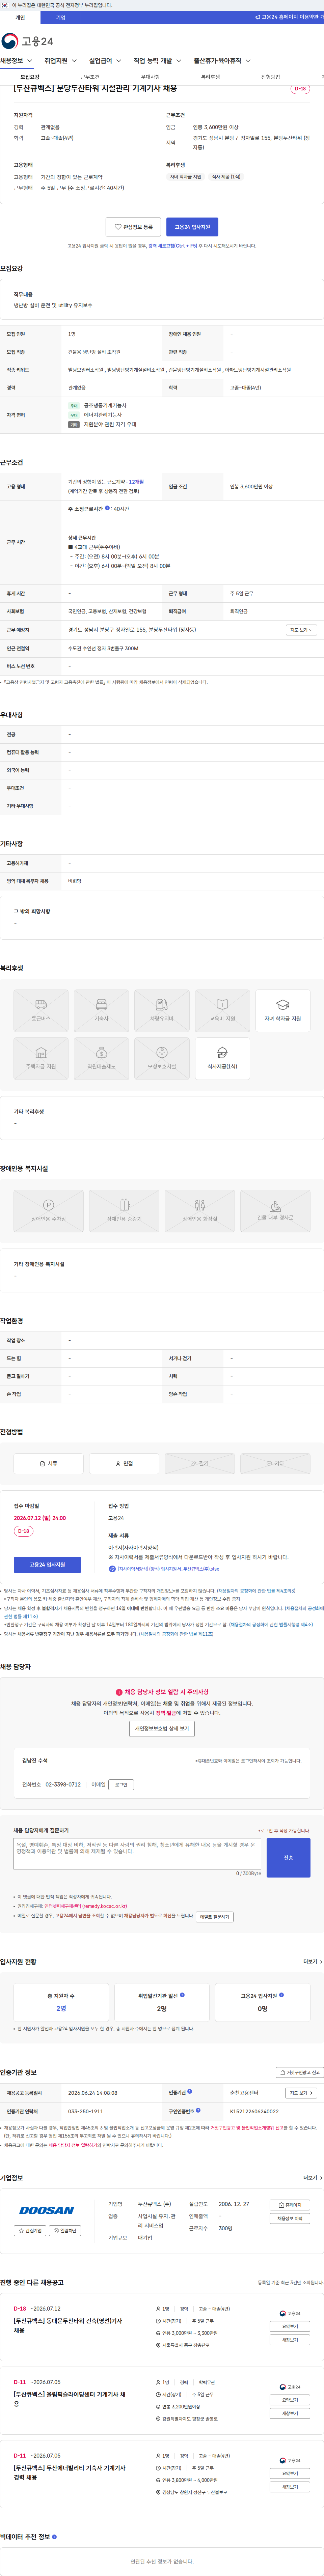
Task: Expand the 출산휴가·육아휴직 menu
Action: [222, 61]
